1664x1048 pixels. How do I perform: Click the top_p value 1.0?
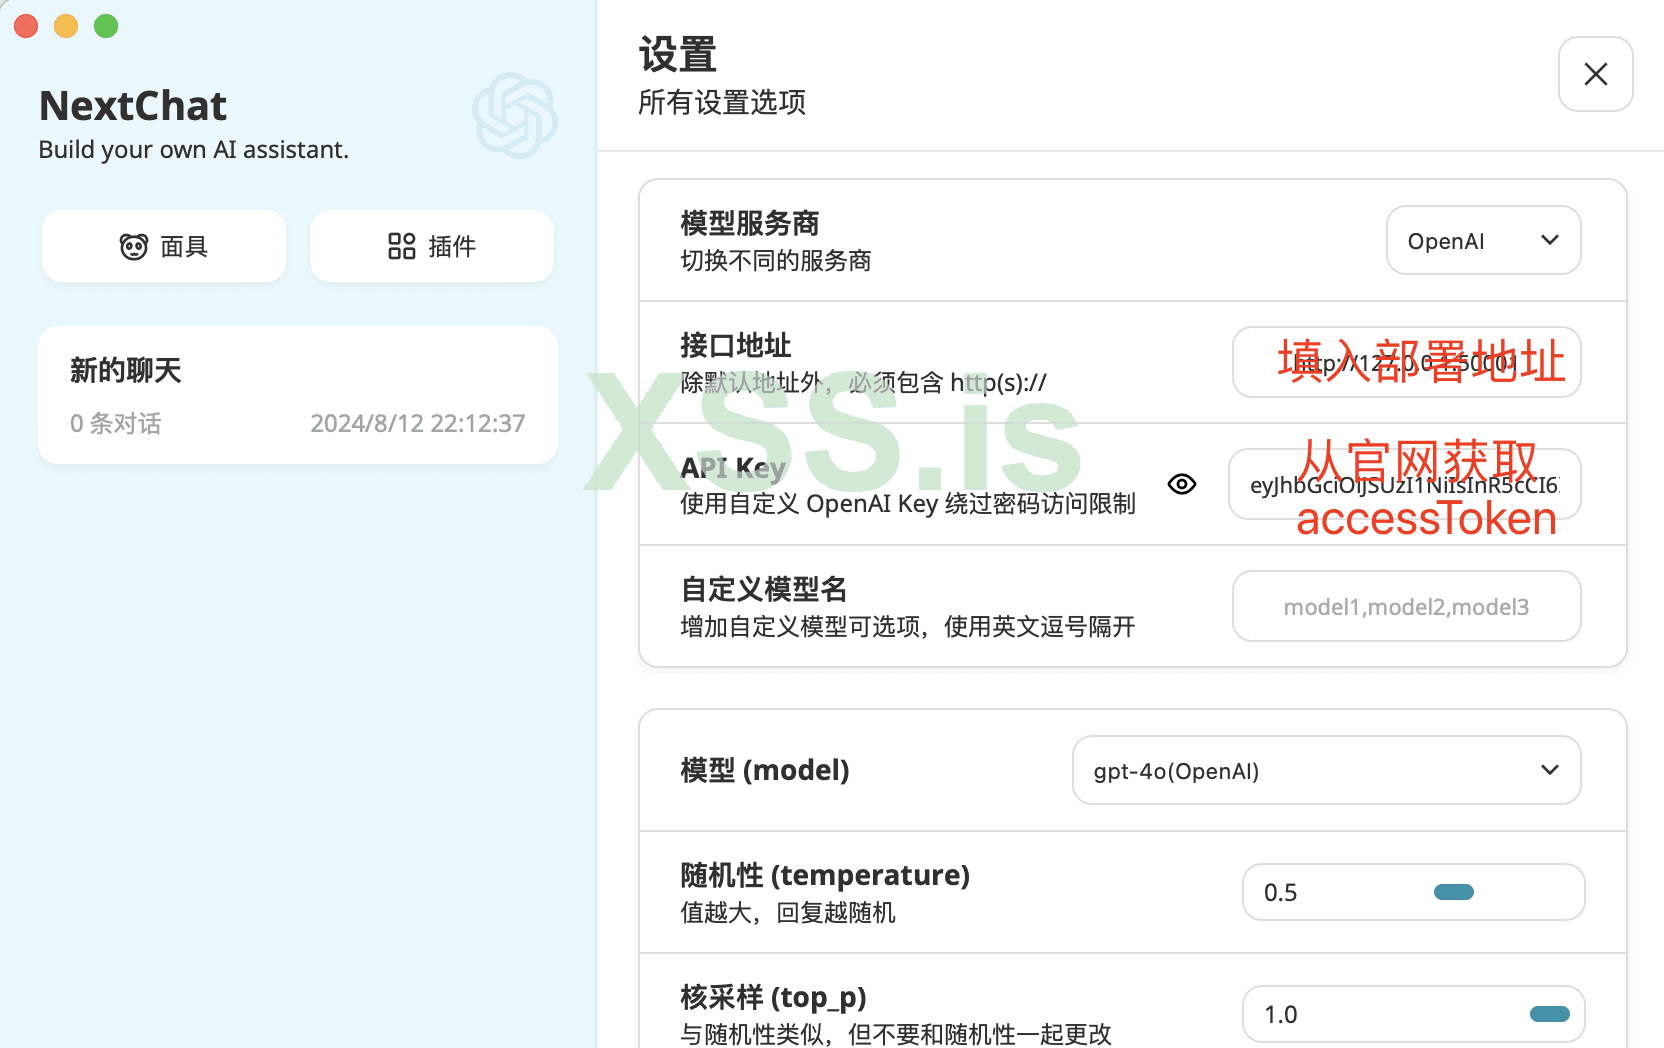[1281, 1014]
